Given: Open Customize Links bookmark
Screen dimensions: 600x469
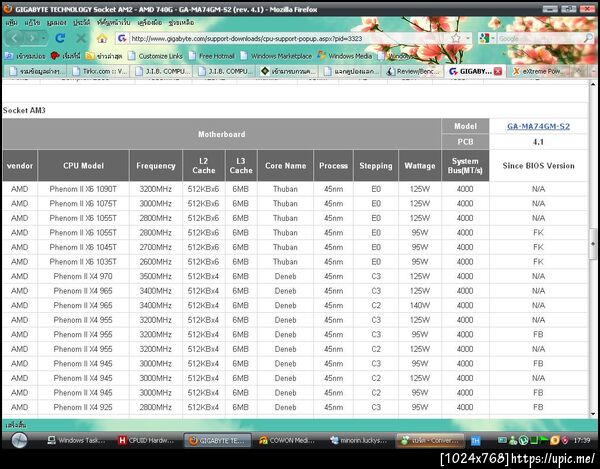Looking at the screenshot, I should (x=155, y=56).
